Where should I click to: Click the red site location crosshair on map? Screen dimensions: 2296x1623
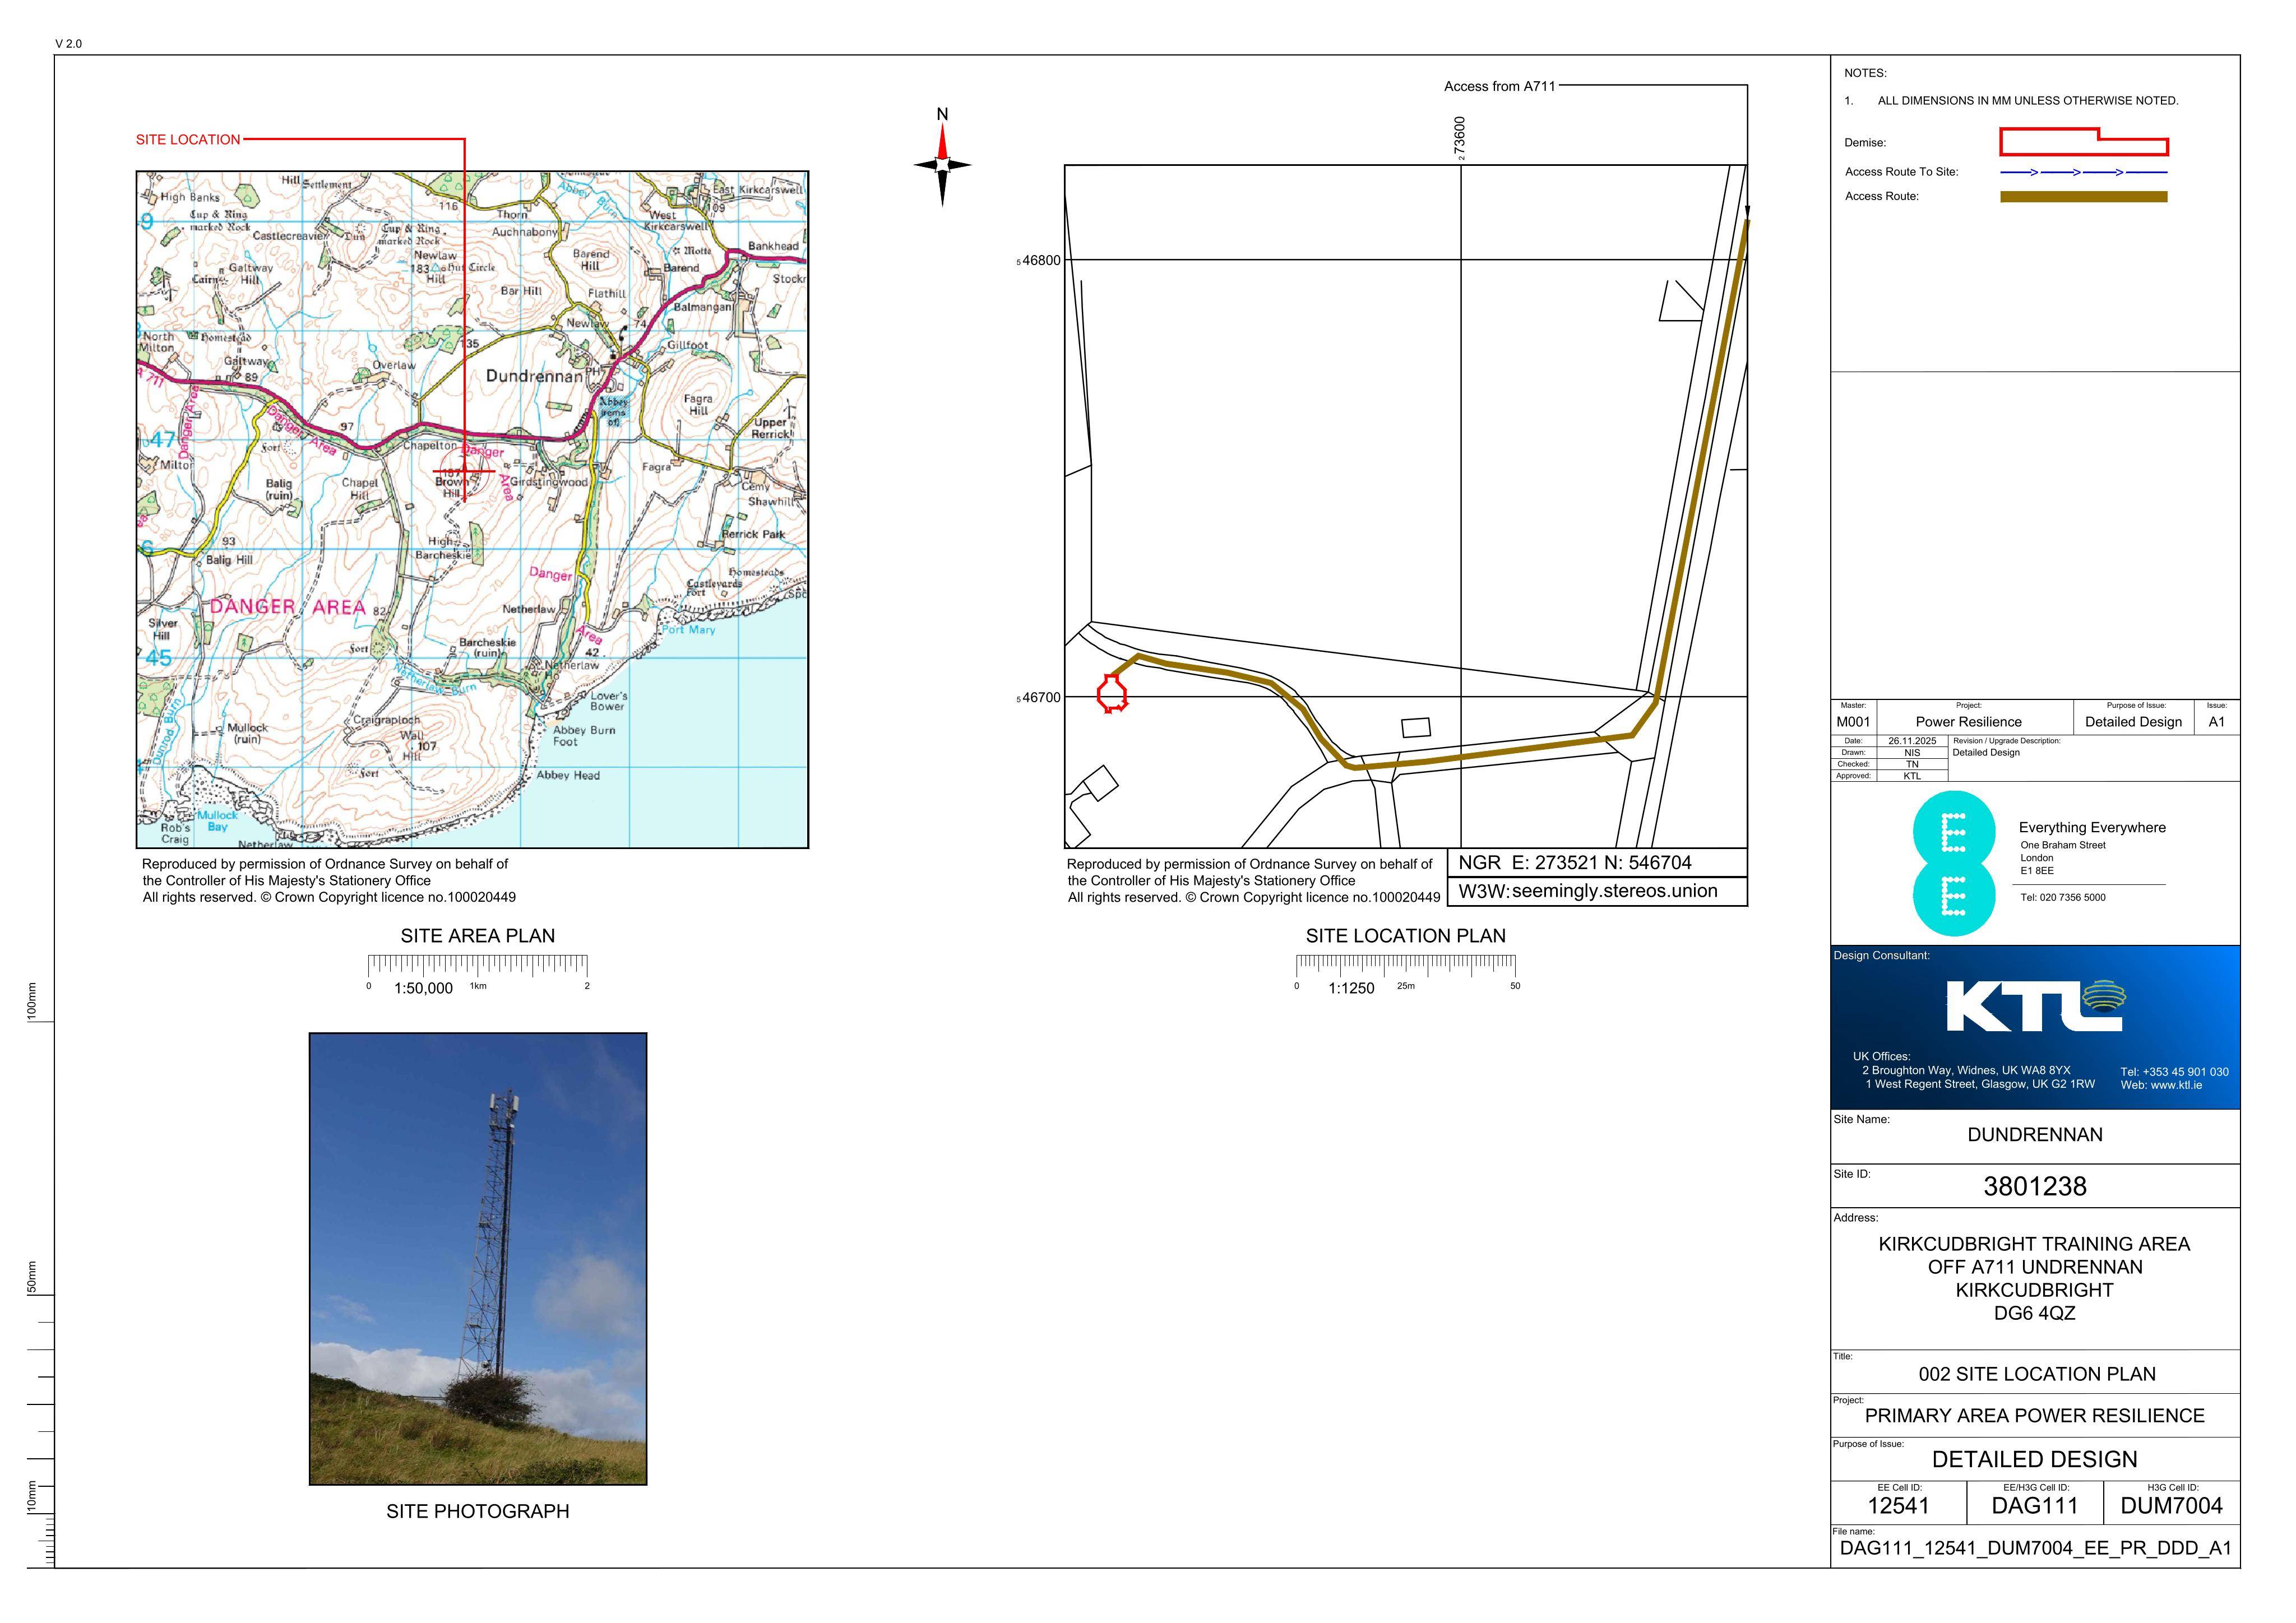point(464,470)
